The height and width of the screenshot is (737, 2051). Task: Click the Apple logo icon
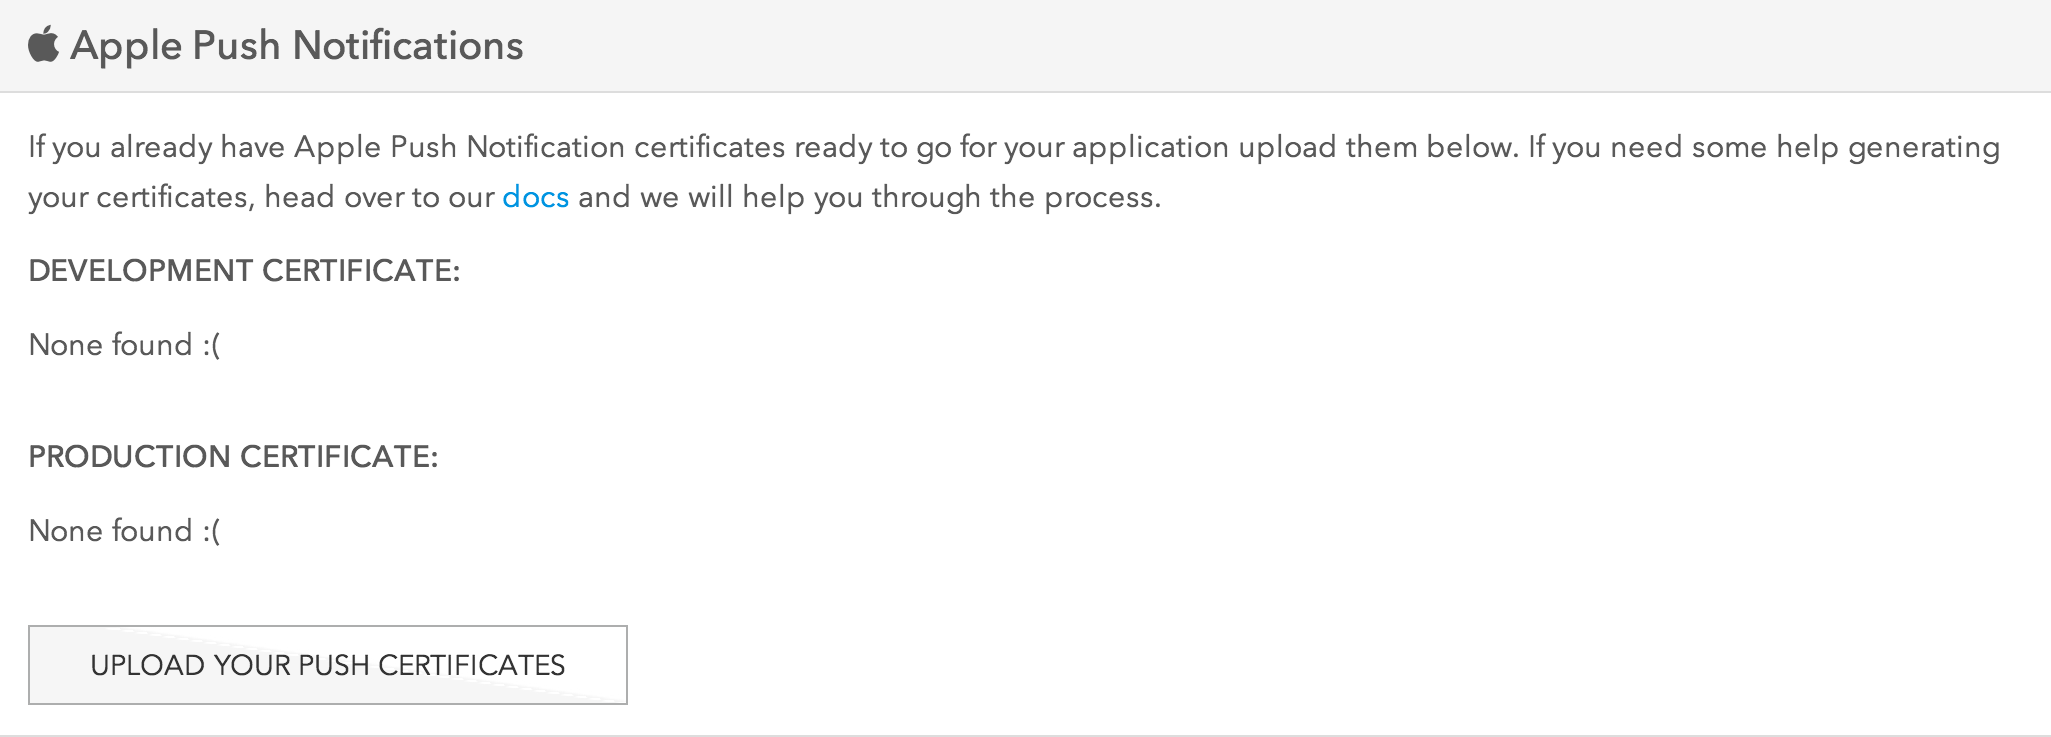(43, 45)
